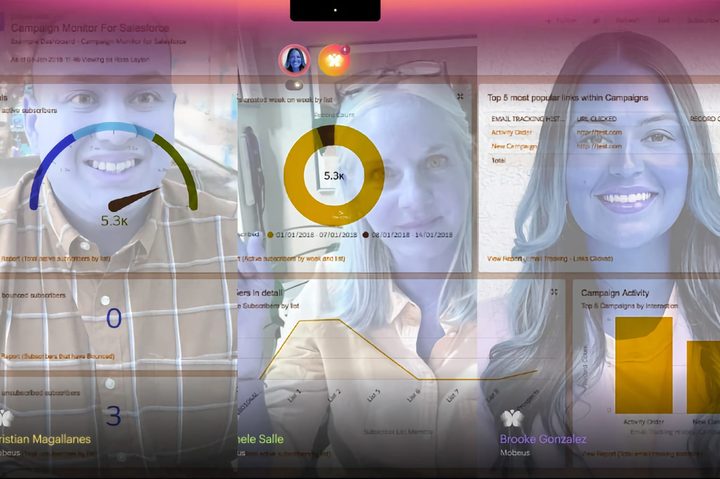The width and height of the screenshot is (720, 479).
Task: Click the woman's profile avatar bubble
Action: tap(294, 60)
